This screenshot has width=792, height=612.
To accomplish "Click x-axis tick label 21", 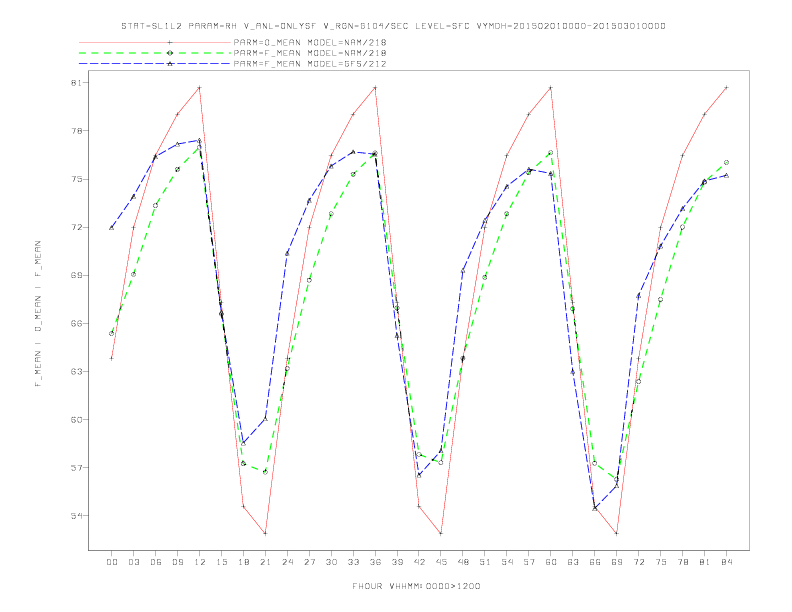I will point(265,562).
